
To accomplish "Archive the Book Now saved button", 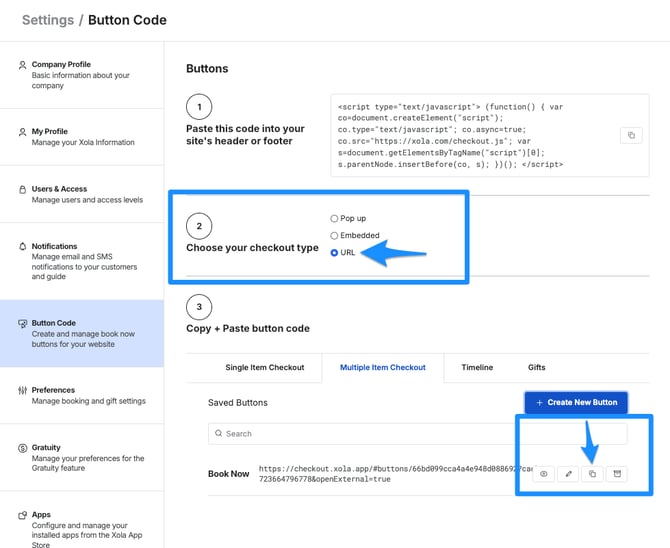I will tap(617, 474).
